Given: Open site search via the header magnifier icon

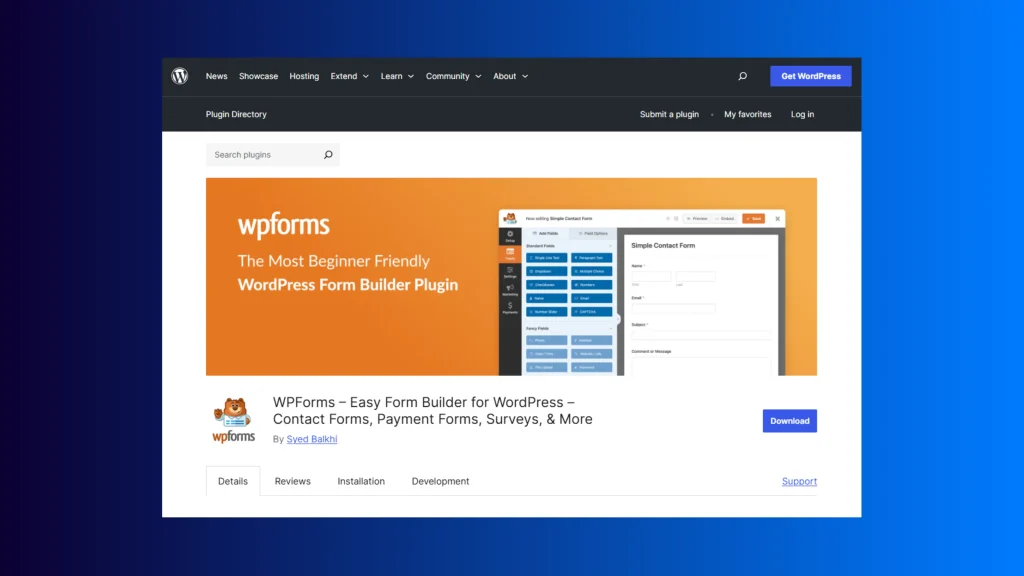Looking at the screenshot, I should click(742, 76).
